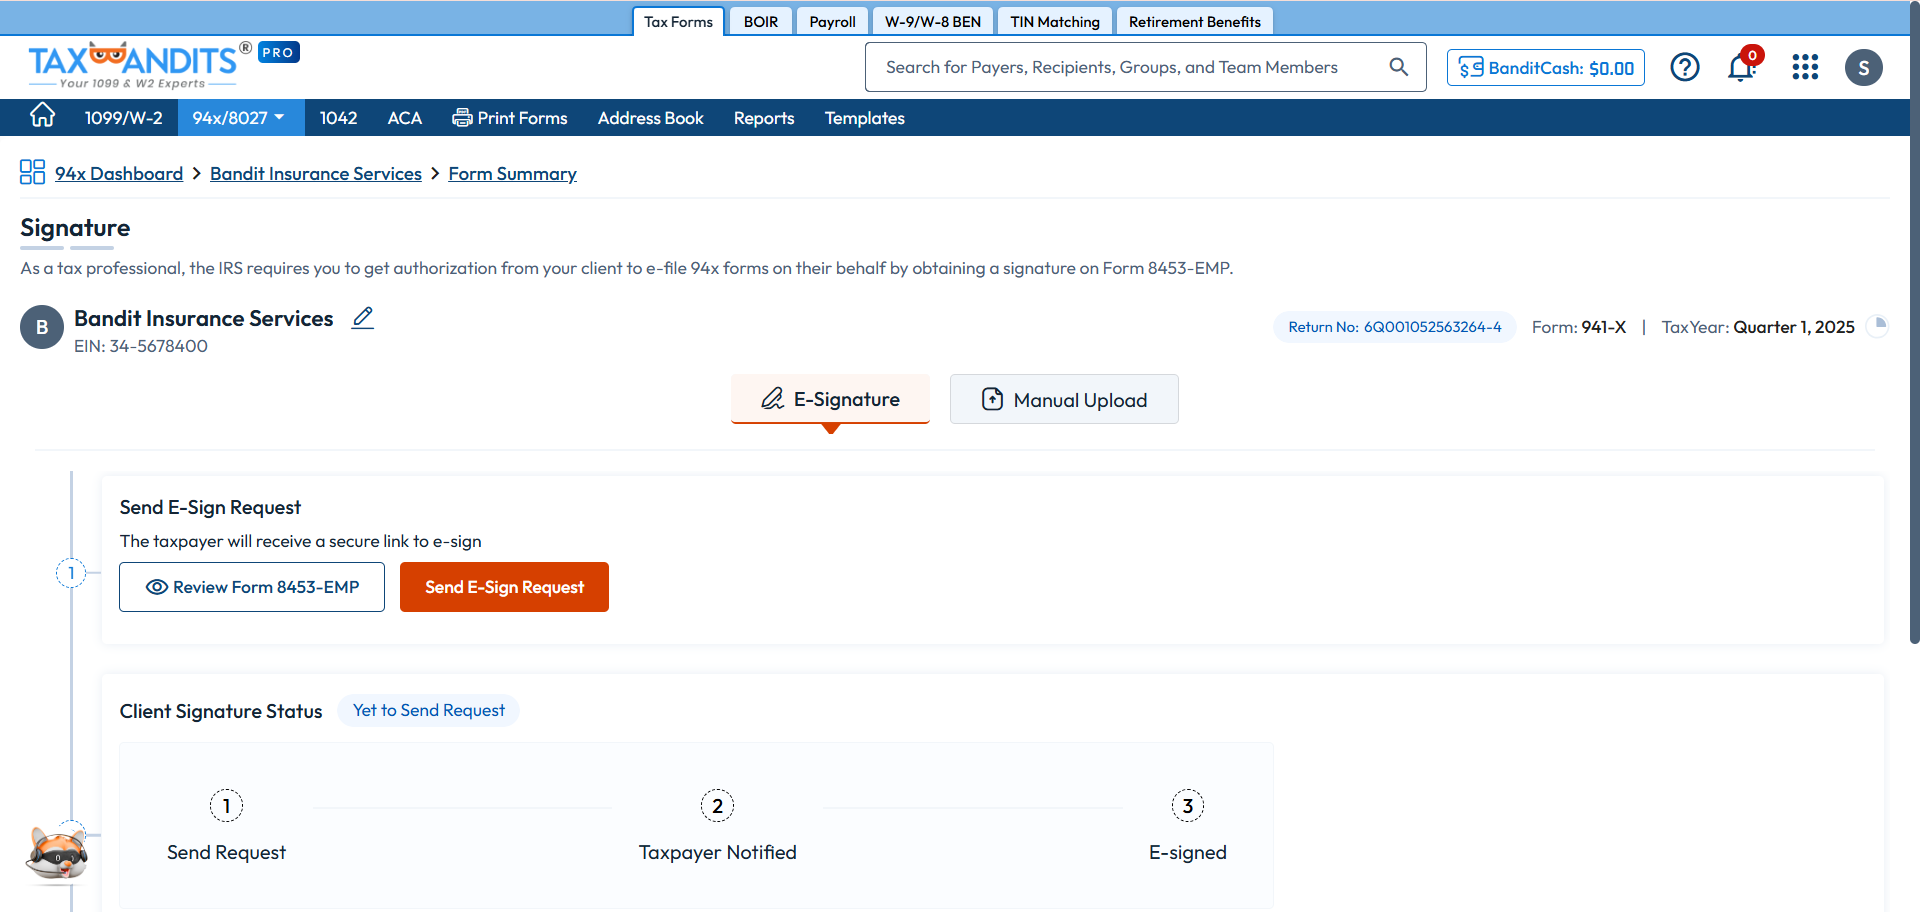Open the raccoon chat assistant
Screen dimensions: 1920x912
pos(58,853)
